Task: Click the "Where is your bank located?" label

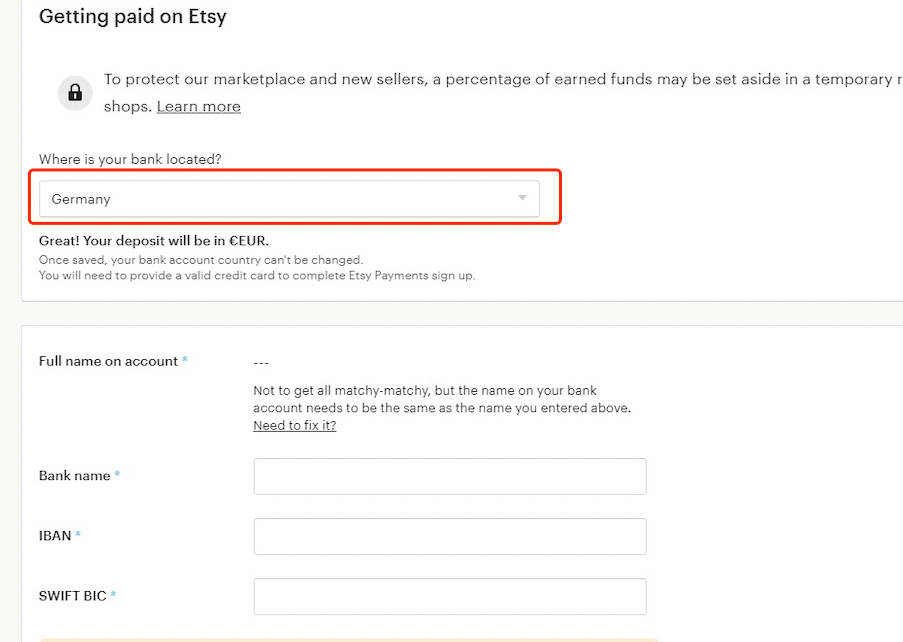Action: [x=112, y=159]
